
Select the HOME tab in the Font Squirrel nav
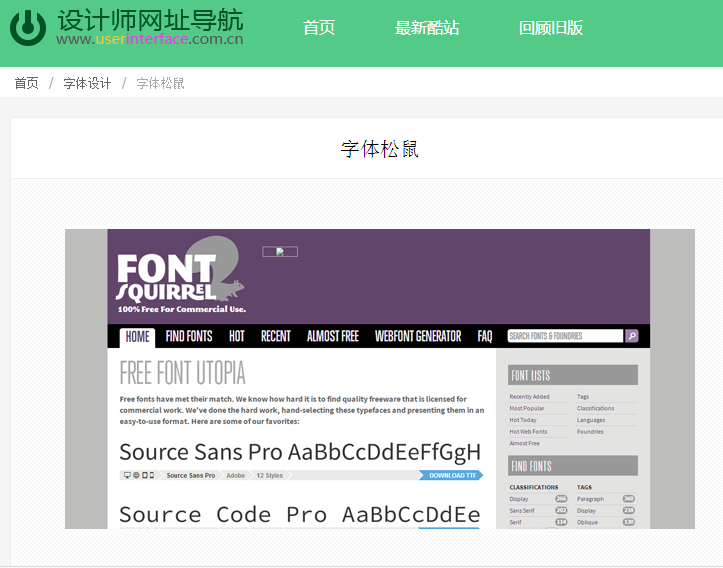(137, 337)
